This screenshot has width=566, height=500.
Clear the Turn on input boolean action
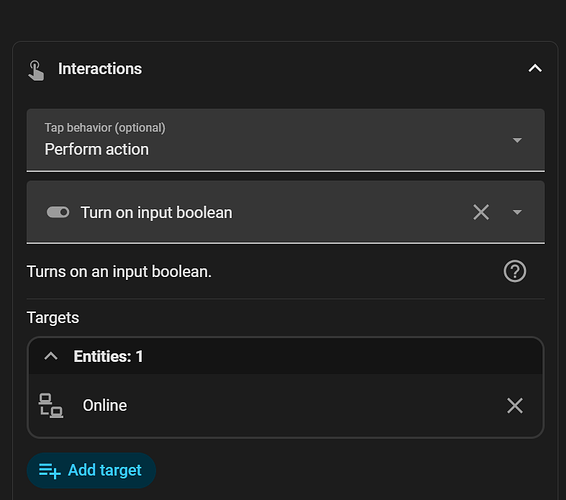(481, 212)
